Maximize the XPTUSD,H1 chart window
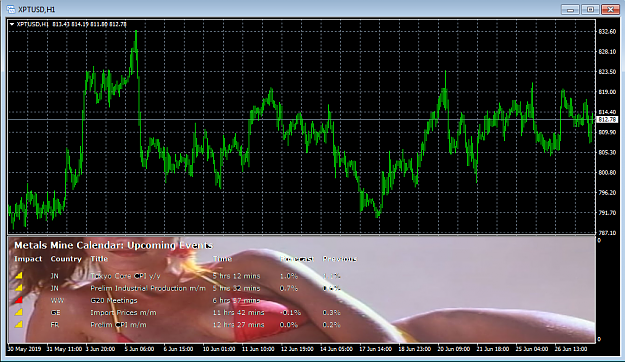The image size is (625, 362). point(590,9)
